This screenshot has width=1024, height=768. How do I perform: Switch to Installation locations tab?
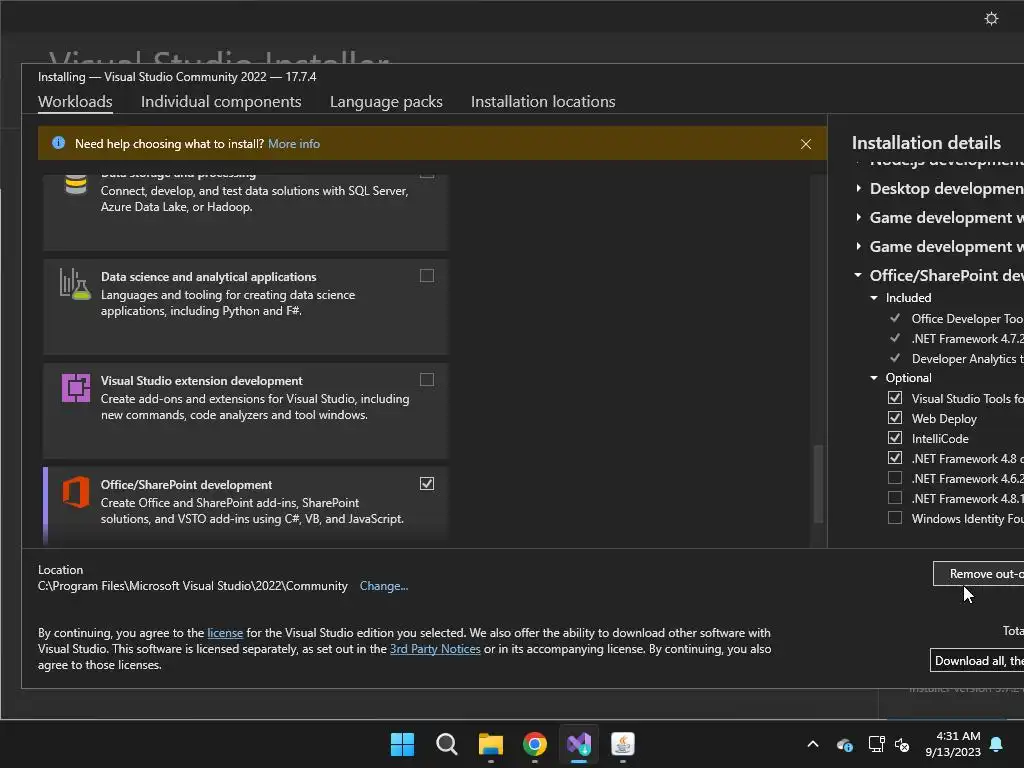pyautogui.click(x=543, y=102)
